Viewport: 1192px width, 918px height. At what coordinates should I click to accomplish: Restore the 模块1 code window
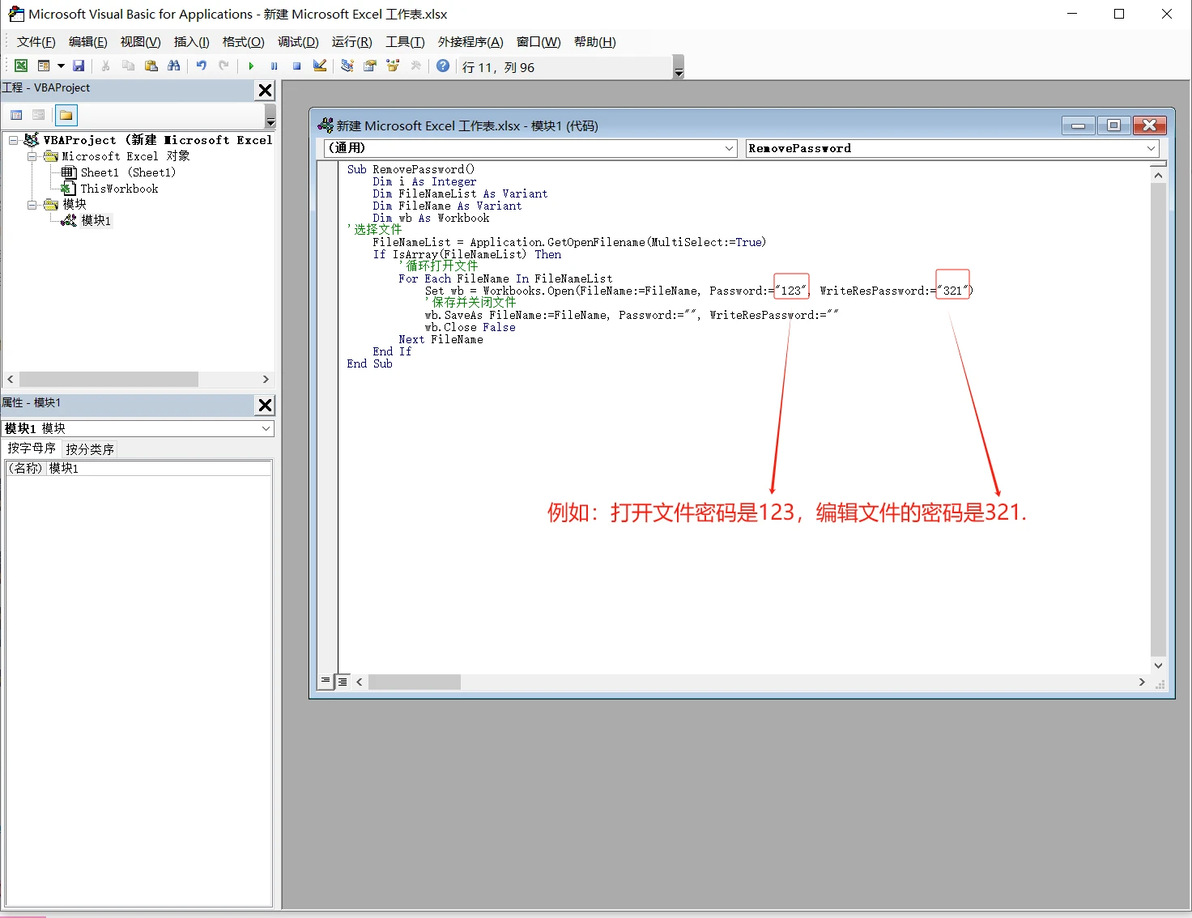(1114, 125)
